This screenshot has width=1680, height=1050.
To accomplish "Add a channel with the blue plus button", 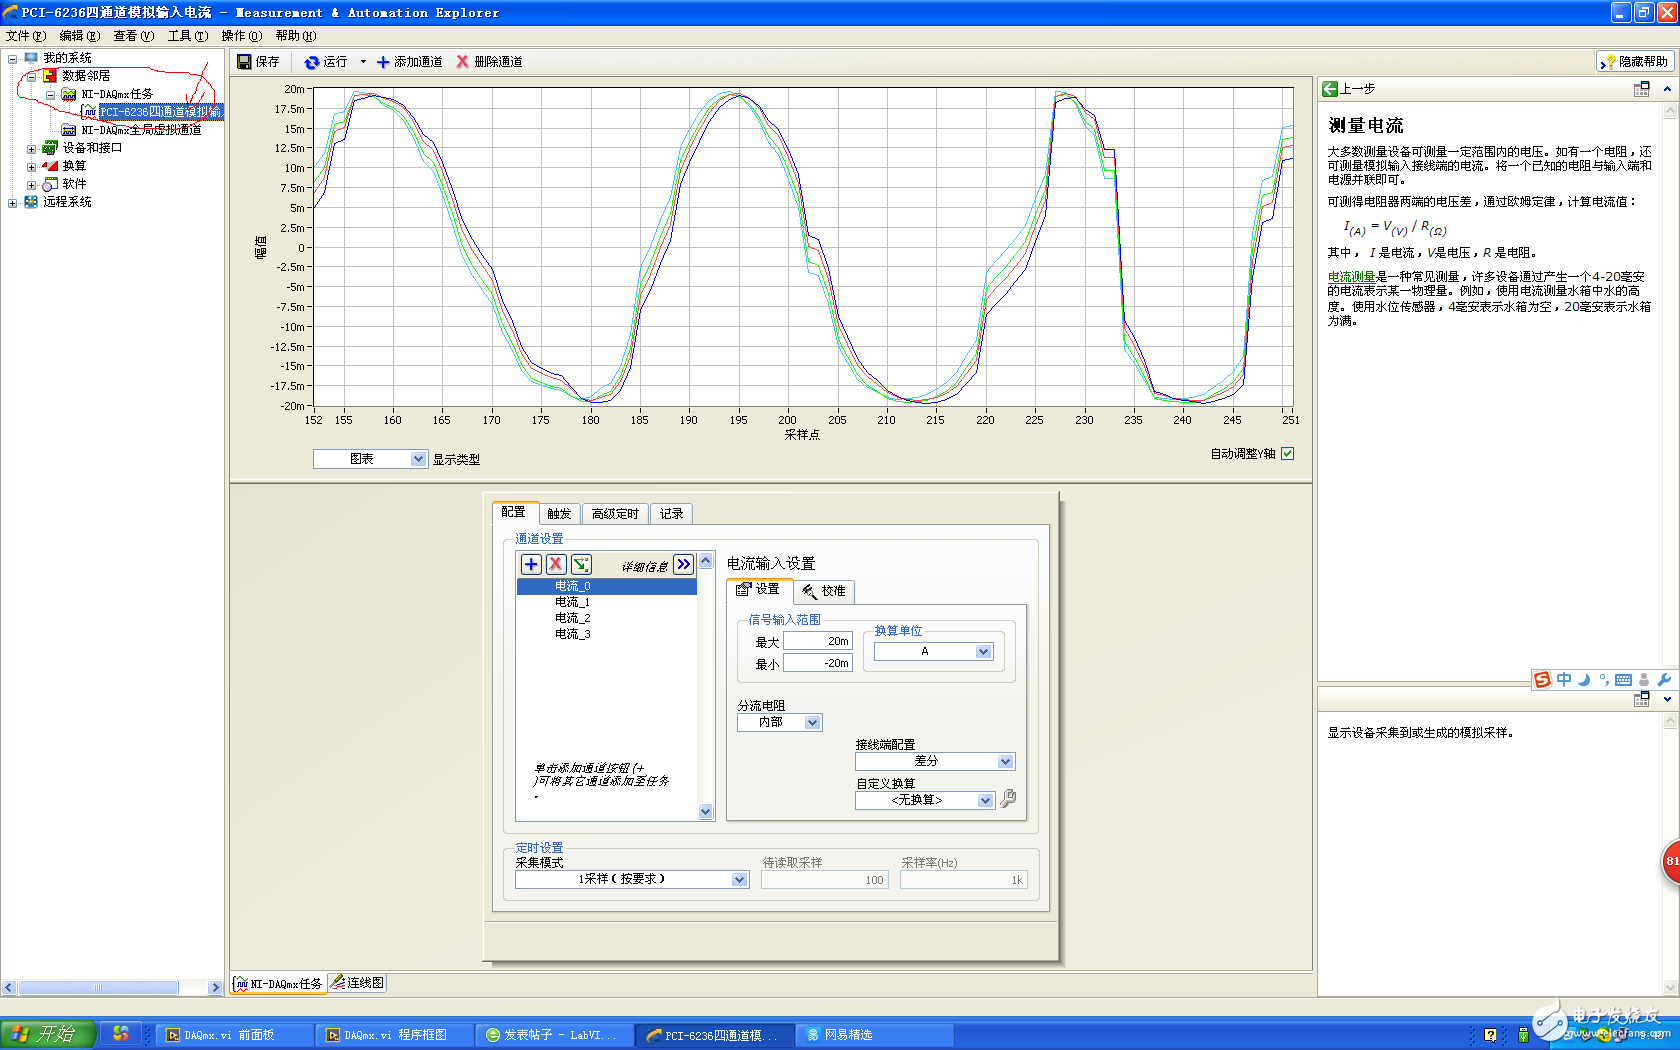I will pos(531,565).
